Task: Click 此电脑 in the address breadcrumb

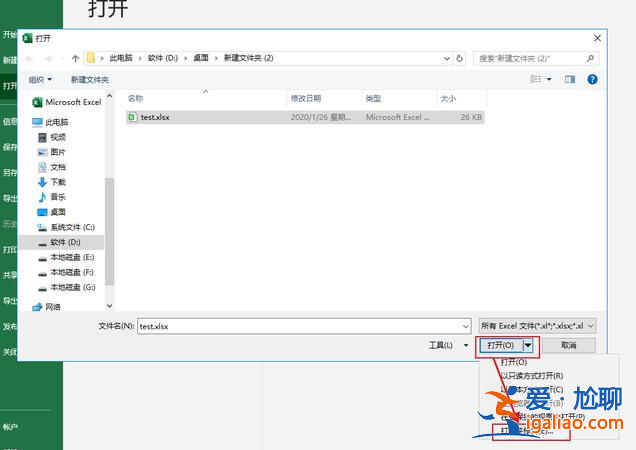Action: (x=121, y=58)
